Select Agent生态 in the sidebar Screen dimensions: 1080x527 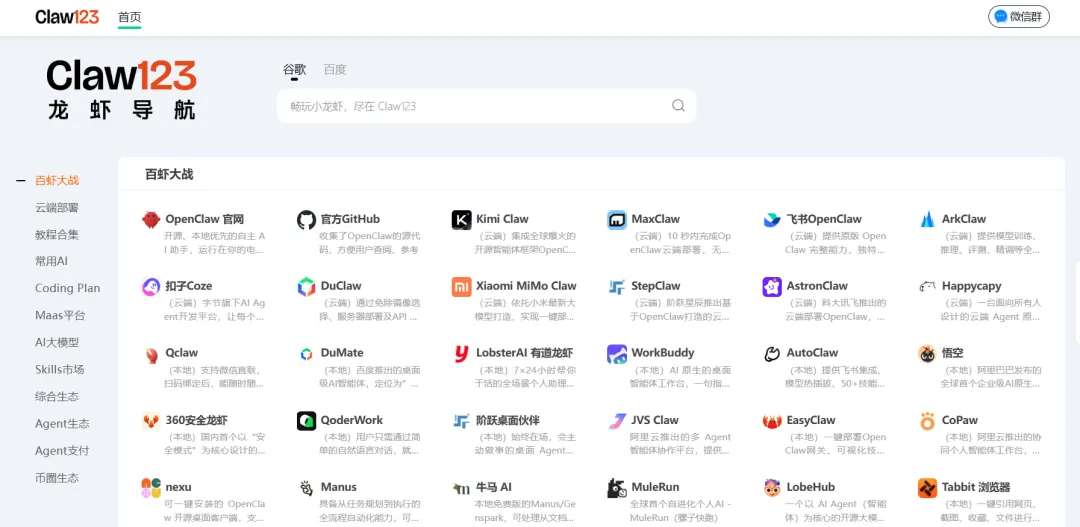pos(62,424)
